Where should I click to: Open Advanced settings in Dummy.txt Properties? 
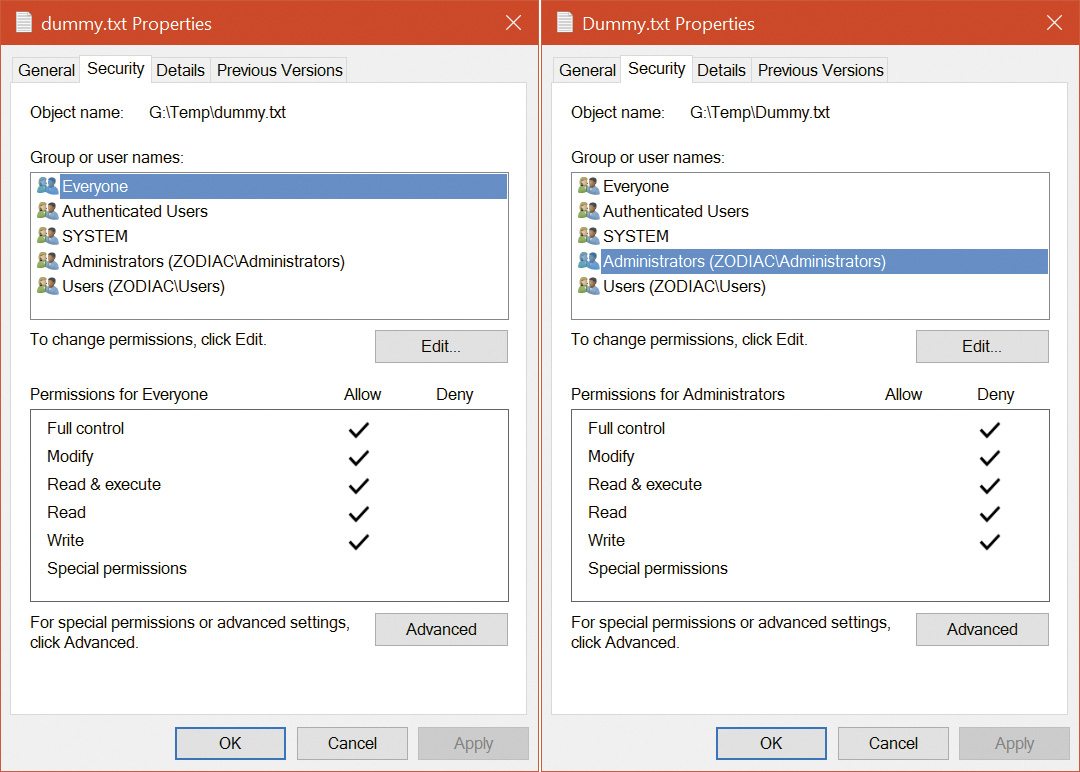[x=982, y=629]
